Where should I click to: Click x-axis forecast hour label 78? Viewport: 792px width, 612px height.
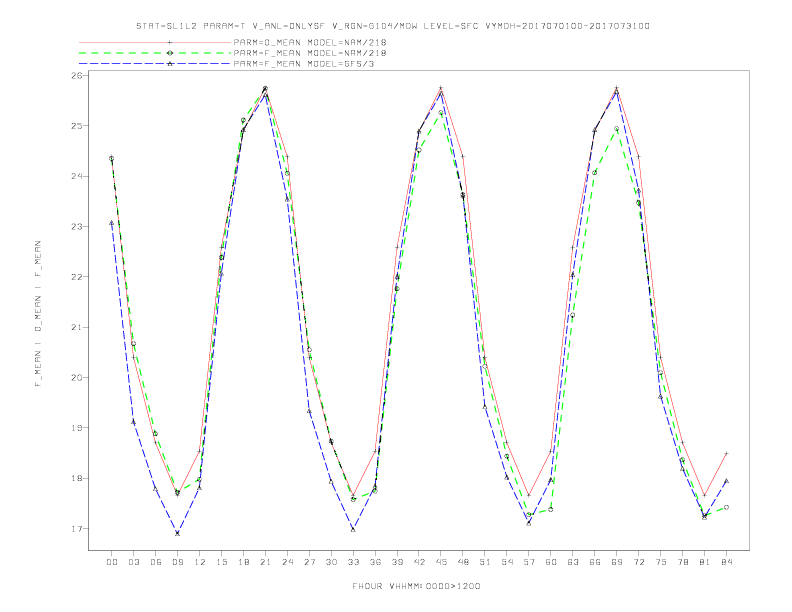tap(683, 562)
